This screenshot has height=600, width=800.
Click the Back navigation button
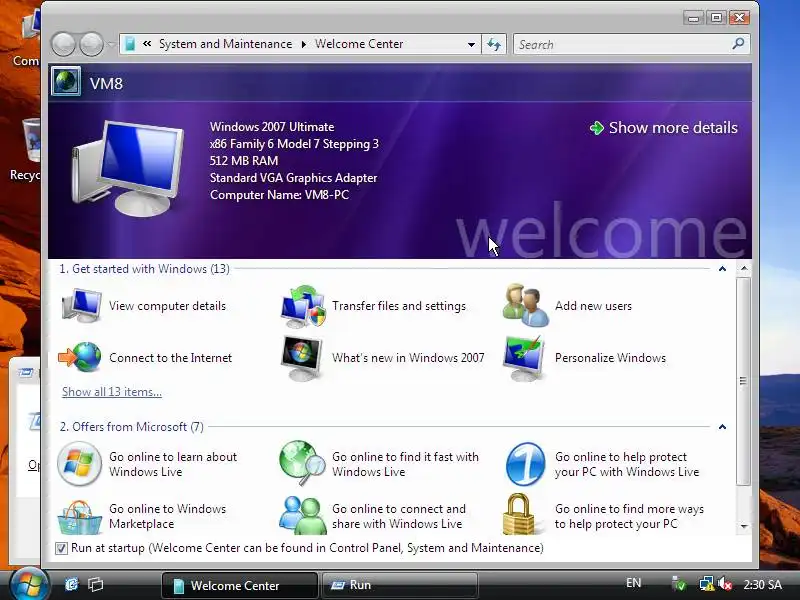(64, 44)
